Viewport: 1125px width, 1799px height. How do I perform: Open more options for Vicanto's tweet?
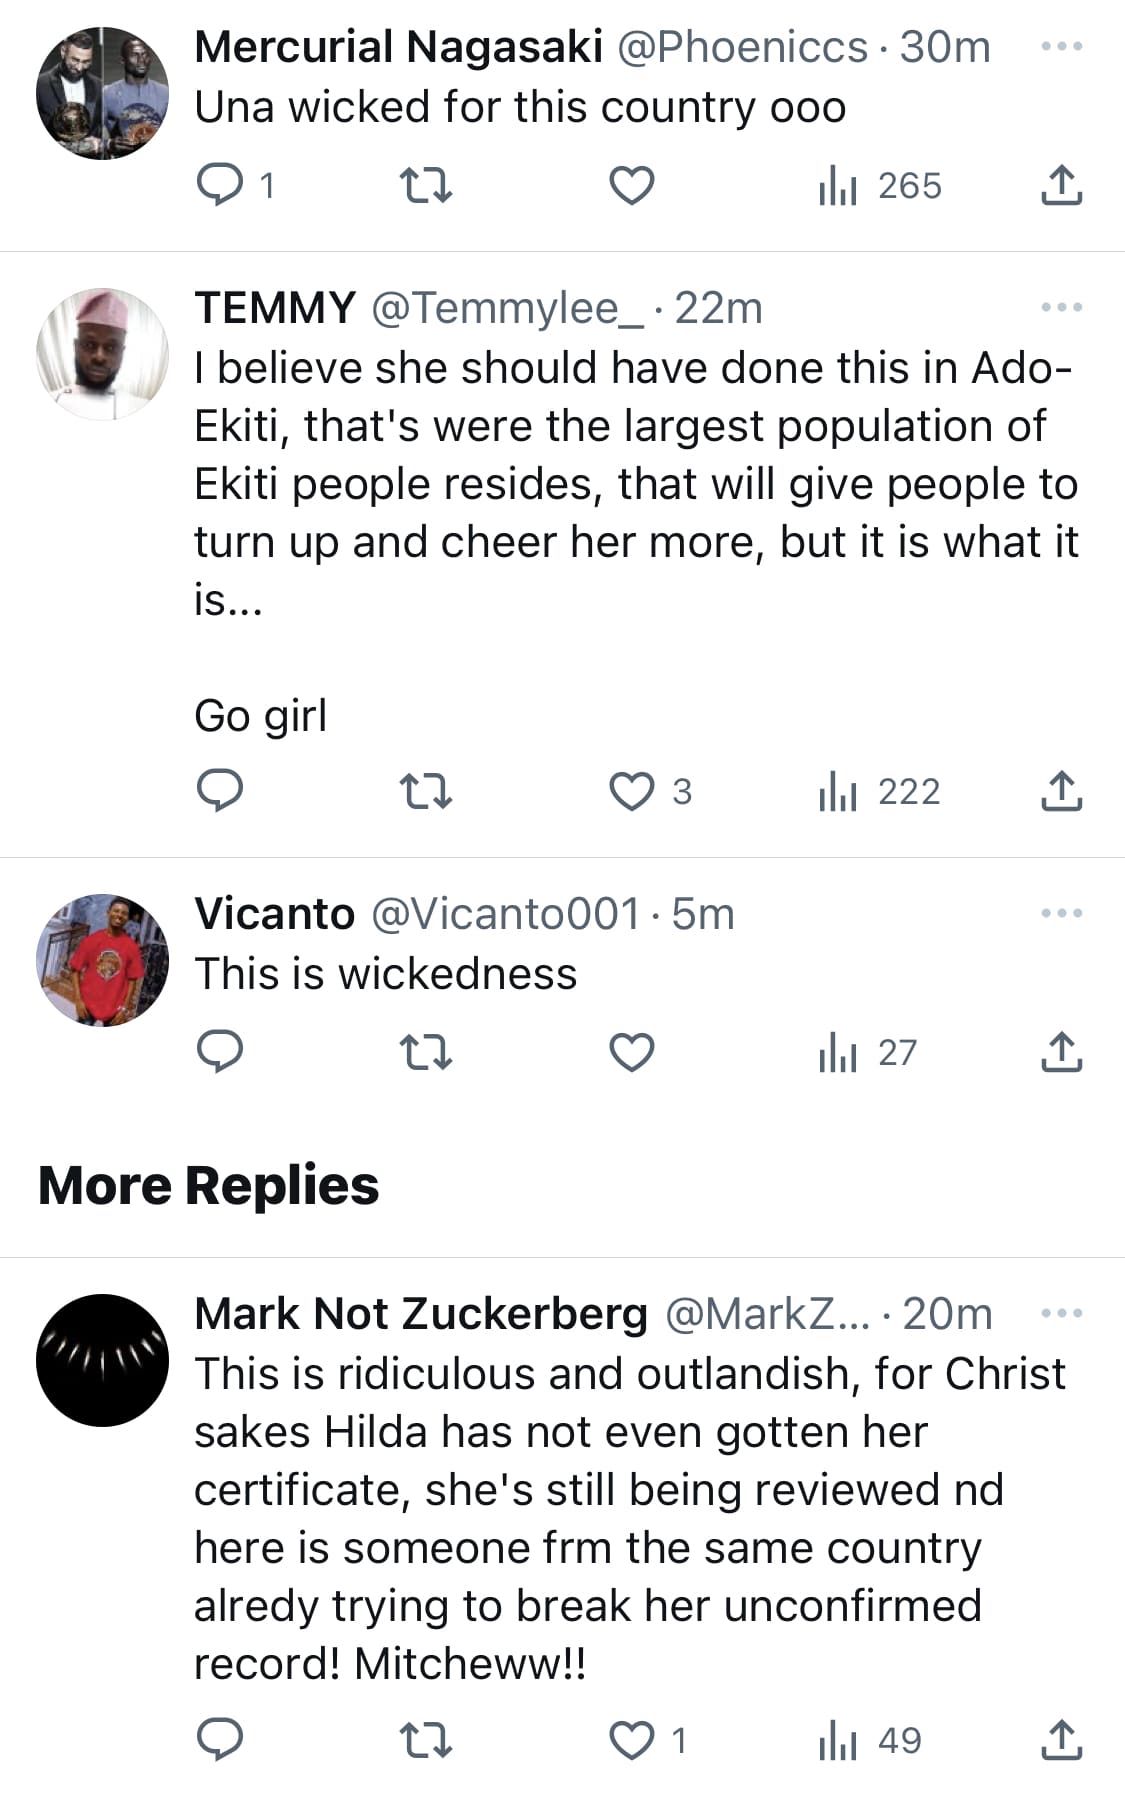[1061, 914]
